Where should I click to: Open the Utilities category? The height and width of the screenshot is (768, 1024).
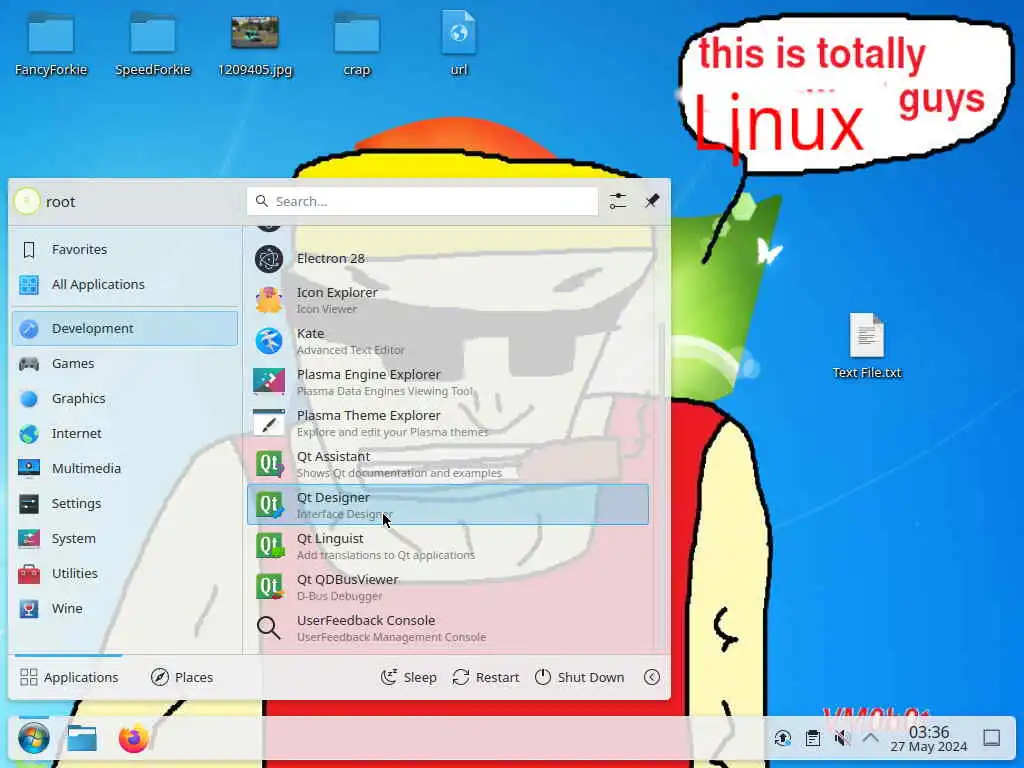125,573
